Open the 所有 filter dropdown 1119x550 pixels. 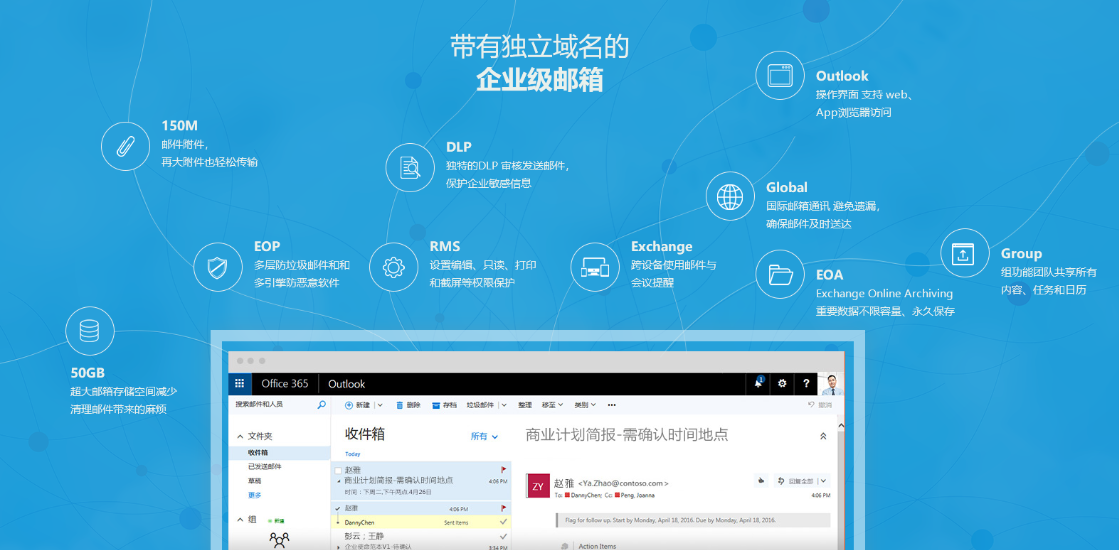485,436
